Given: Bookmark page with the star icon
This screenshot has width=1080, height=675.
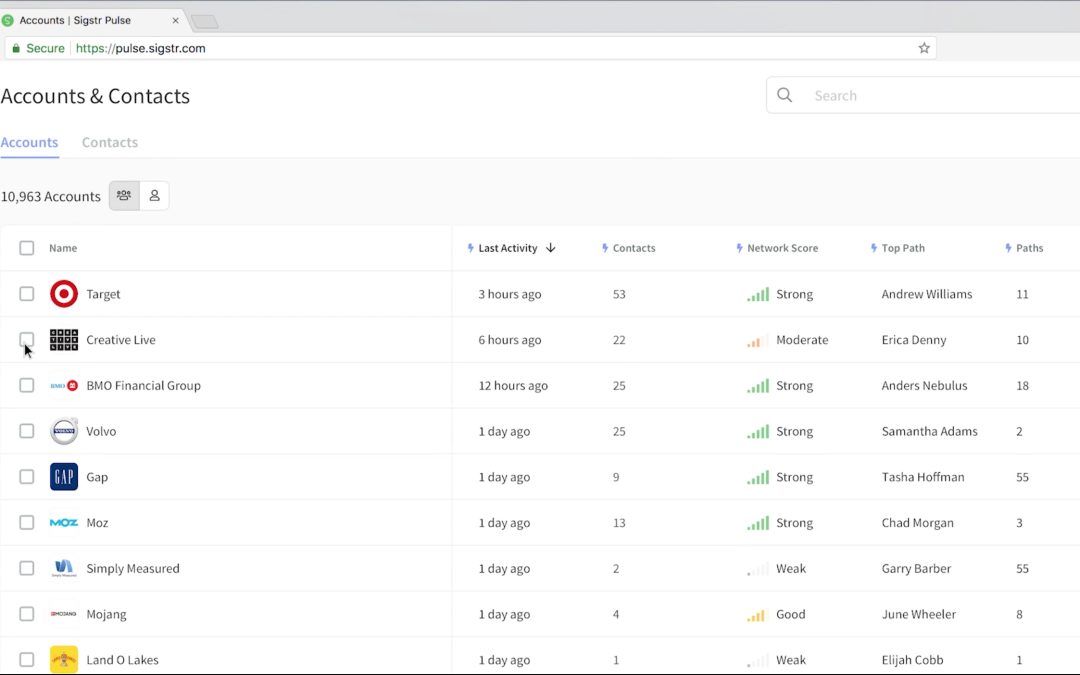Looking at the screenshot, I should pos(924,48).
